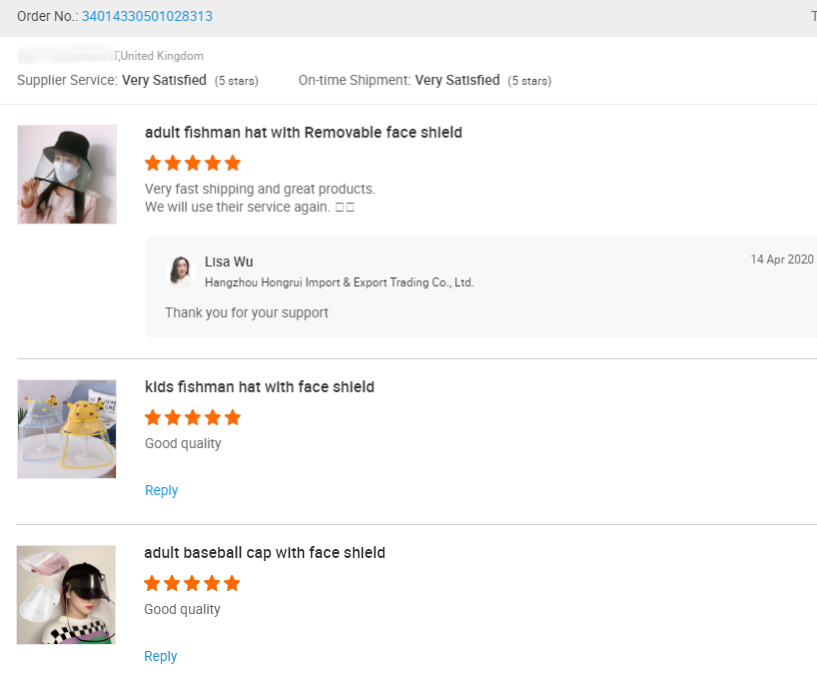The width and height of the screenshot is (817, 676).
Task: Click adult fishman hat with Removable face shield title
Action: [x=303, y=133]
